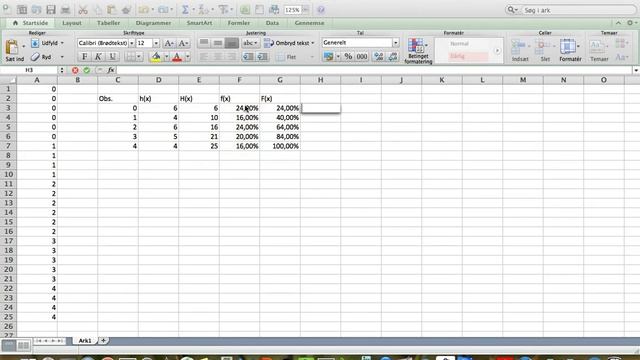Click the increase decimal places button

[x=379, y=57]
